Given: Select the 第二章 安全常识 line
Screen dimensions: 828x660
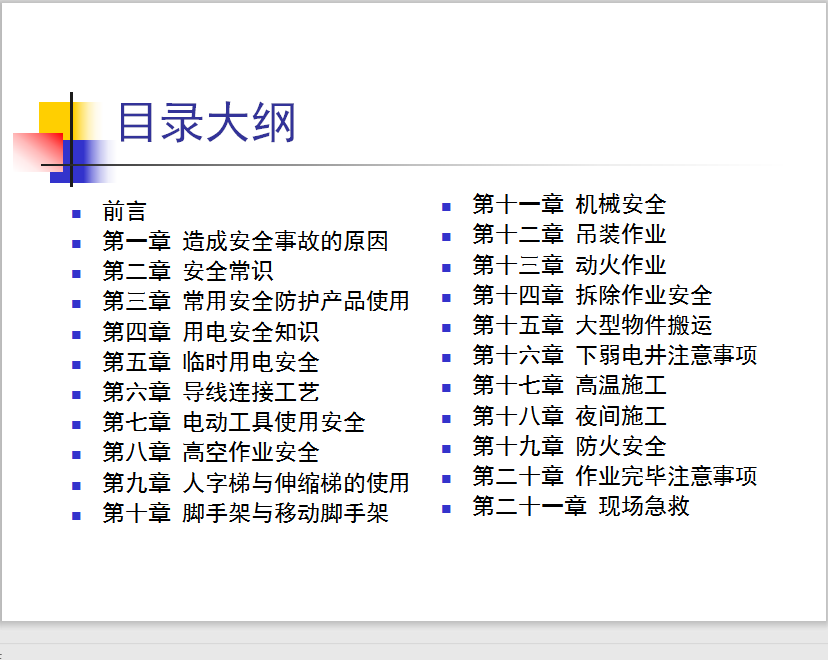Looking at the screenshot, I should coord(188,271).
